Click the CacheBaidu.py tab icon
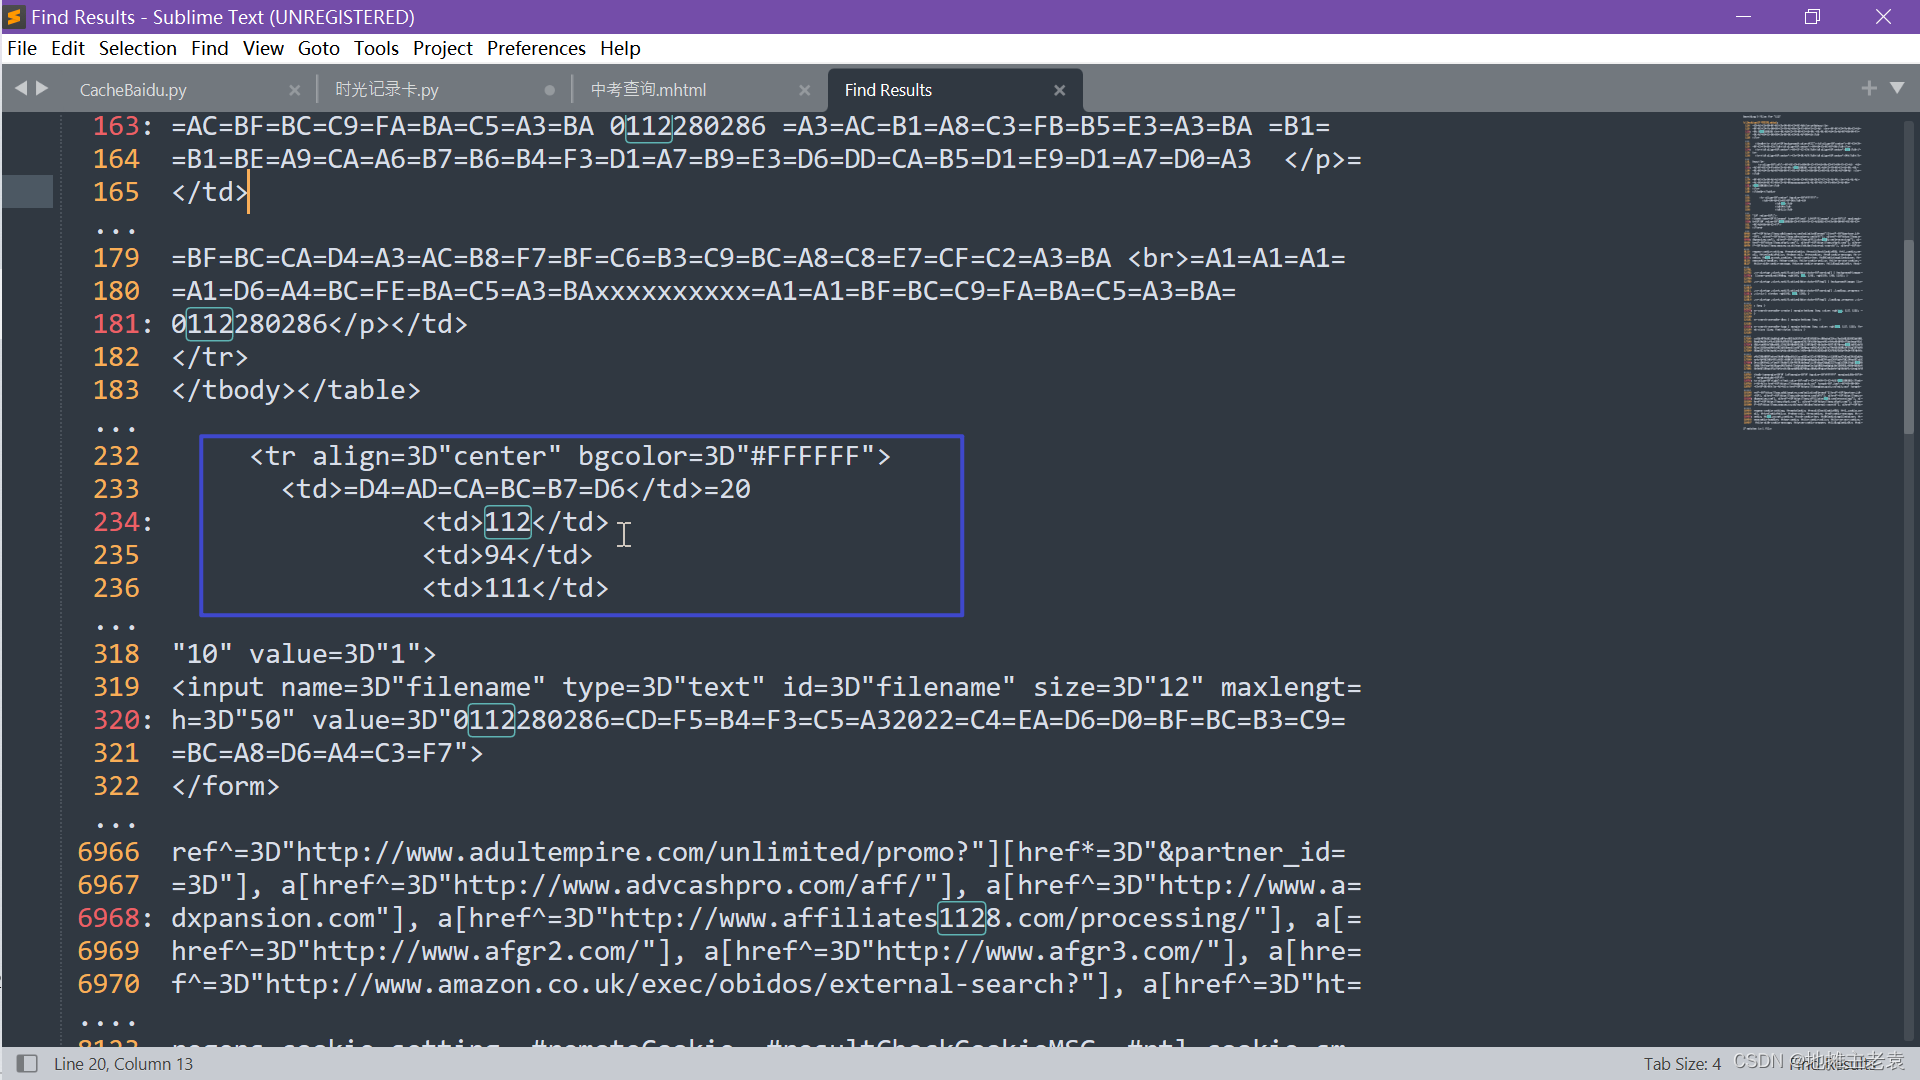This screenshot has height=1080, width=1920. (131, 90)
